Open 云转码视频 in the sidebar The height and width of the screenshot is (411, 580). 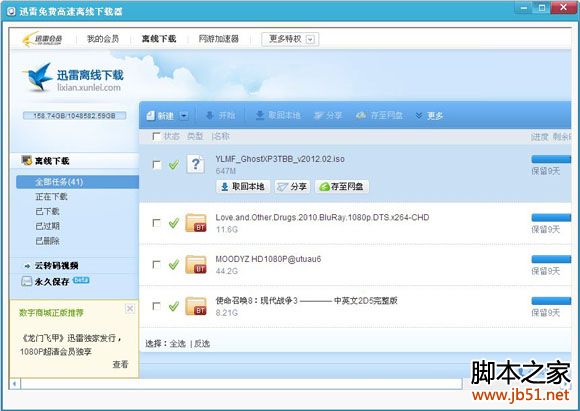click(x=56, y=266)
